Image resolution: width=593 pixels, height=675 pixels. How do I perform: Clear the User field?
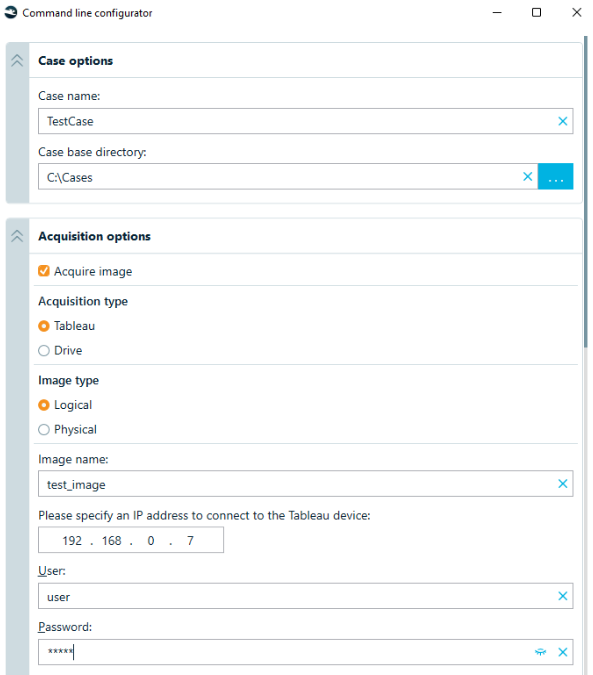(562, 596)
